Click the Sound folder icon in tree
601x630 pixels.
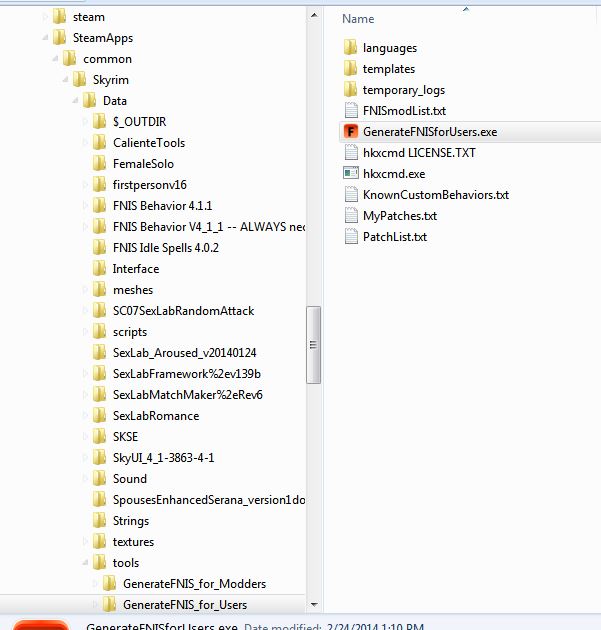tap(99, 478)
